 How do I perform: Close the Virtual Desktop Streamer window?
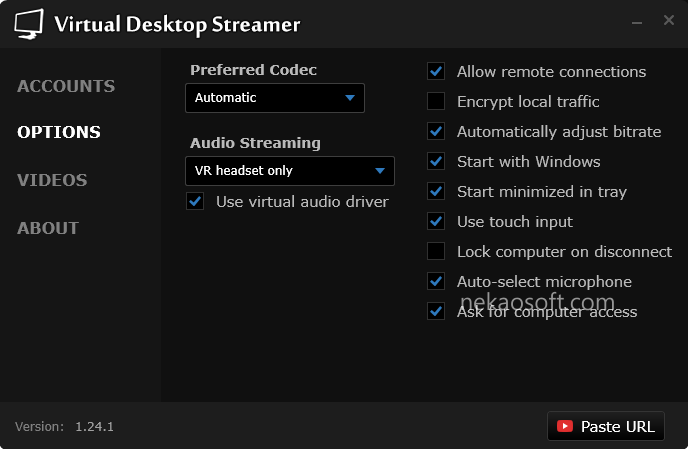coord(669,20)
